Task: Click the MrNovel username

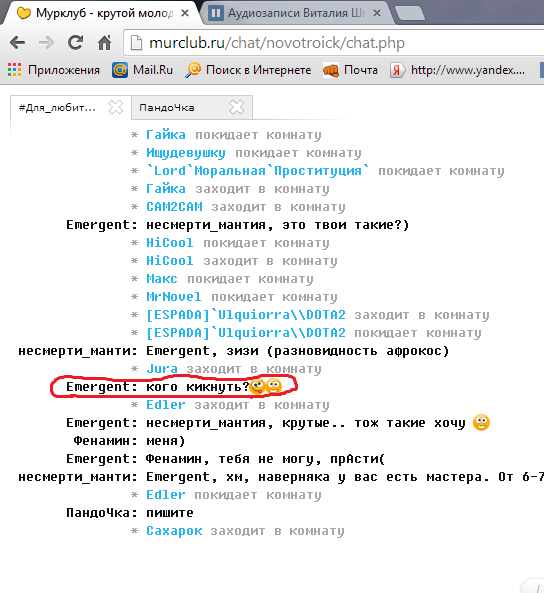Action: click(x=174, y=297)
